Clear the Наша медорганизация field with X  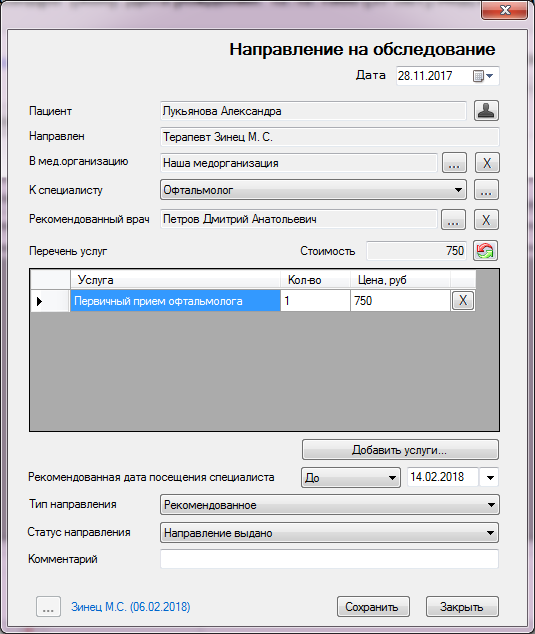487,163
